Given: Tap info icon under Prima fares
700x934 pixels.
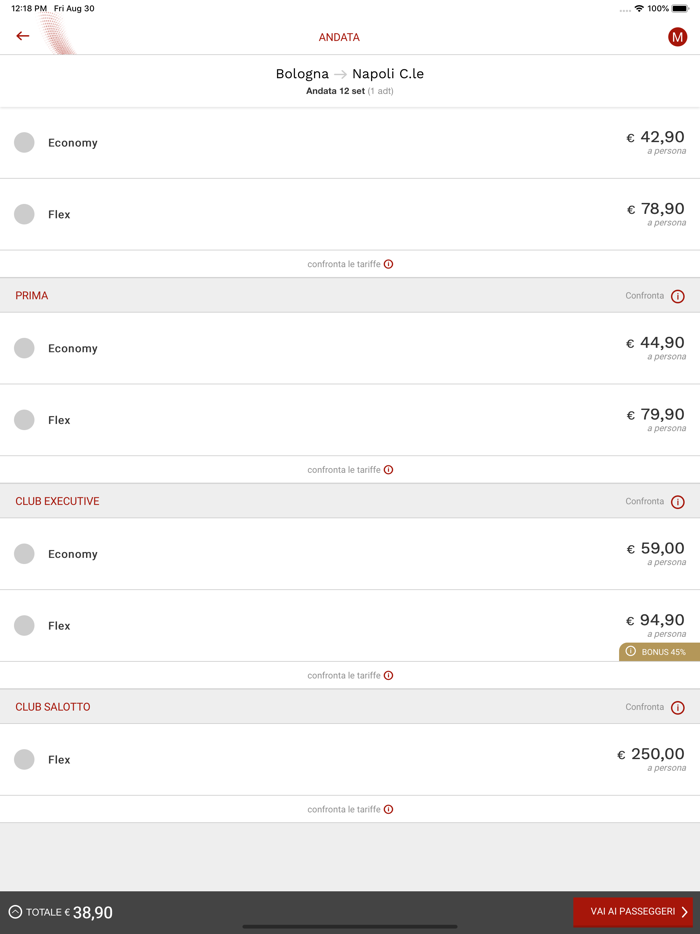Looking at the screenshot, I should 389,470.
